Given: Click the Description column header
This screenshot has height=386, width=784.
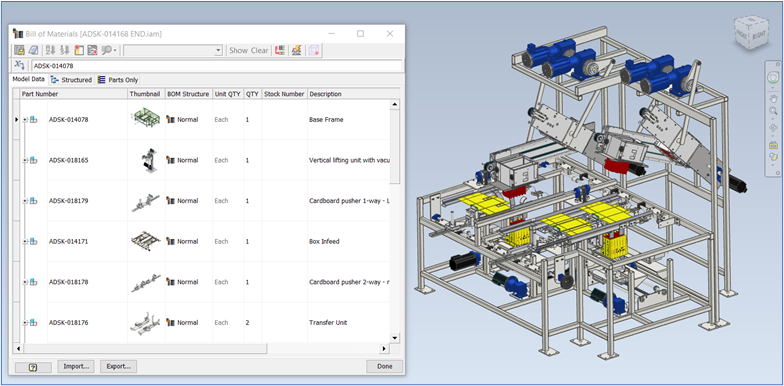Looking at the screenshot, I should 348,94.
